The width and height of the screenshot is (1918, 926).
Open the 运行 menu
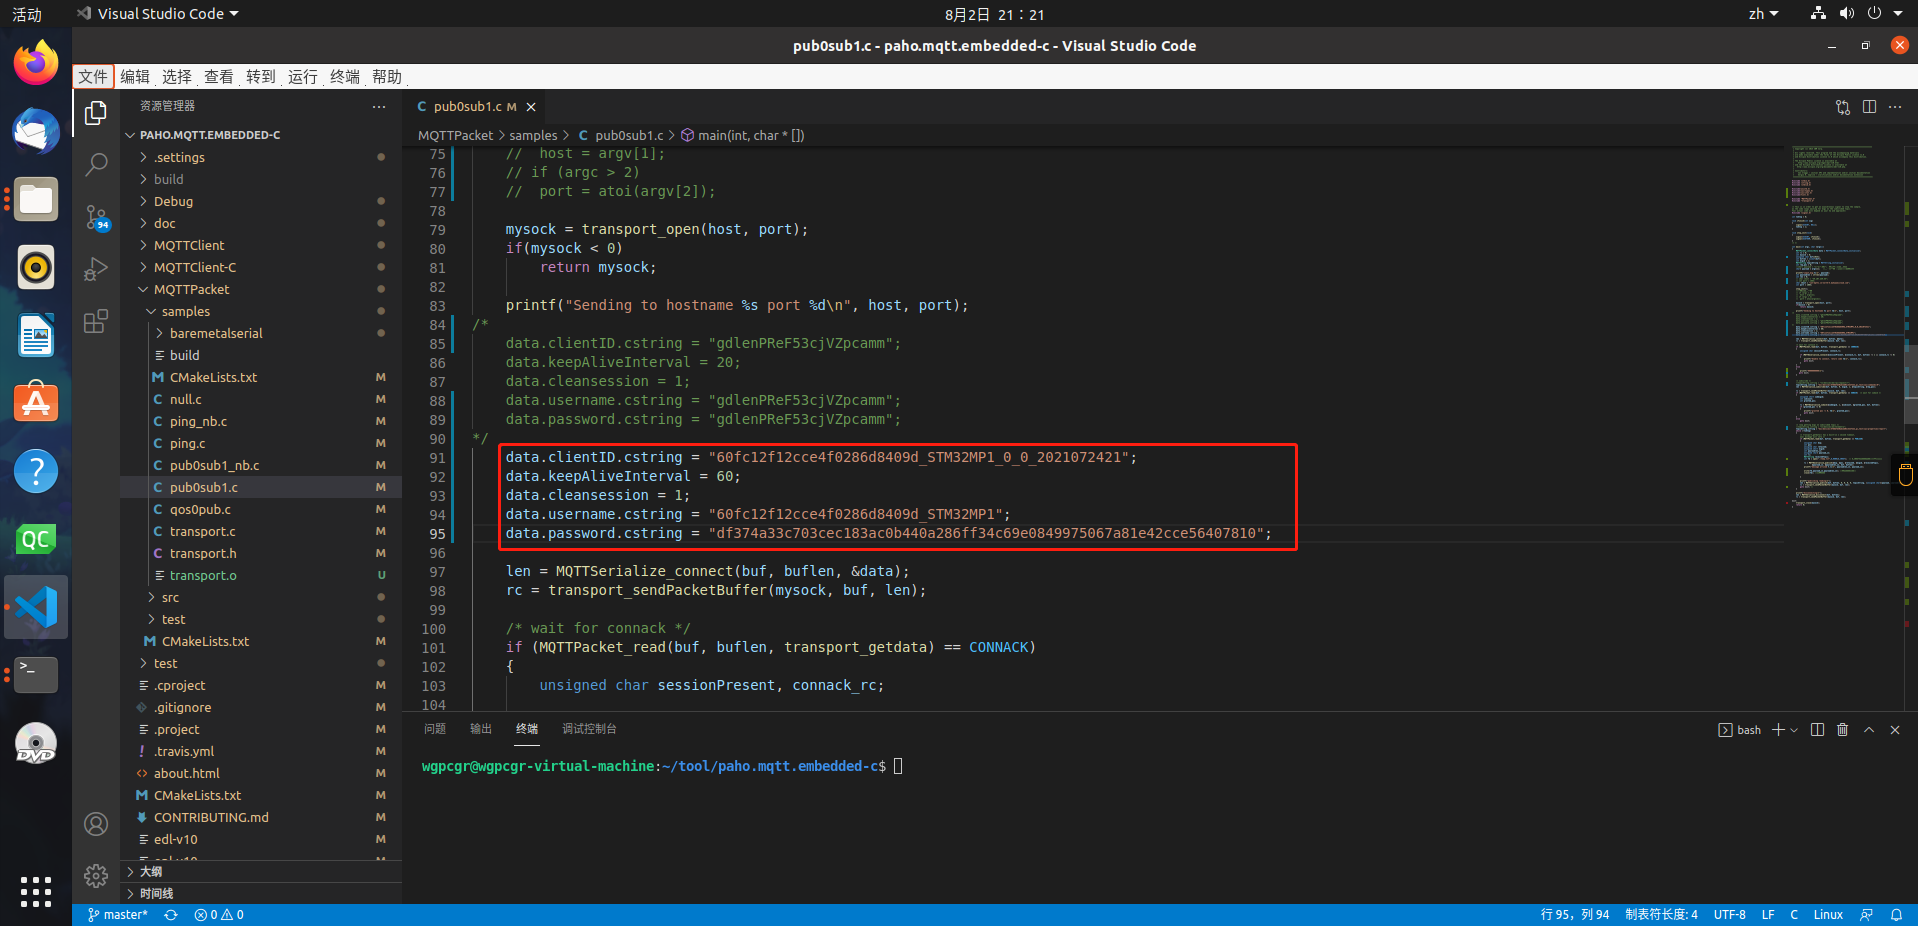[303, 77]
